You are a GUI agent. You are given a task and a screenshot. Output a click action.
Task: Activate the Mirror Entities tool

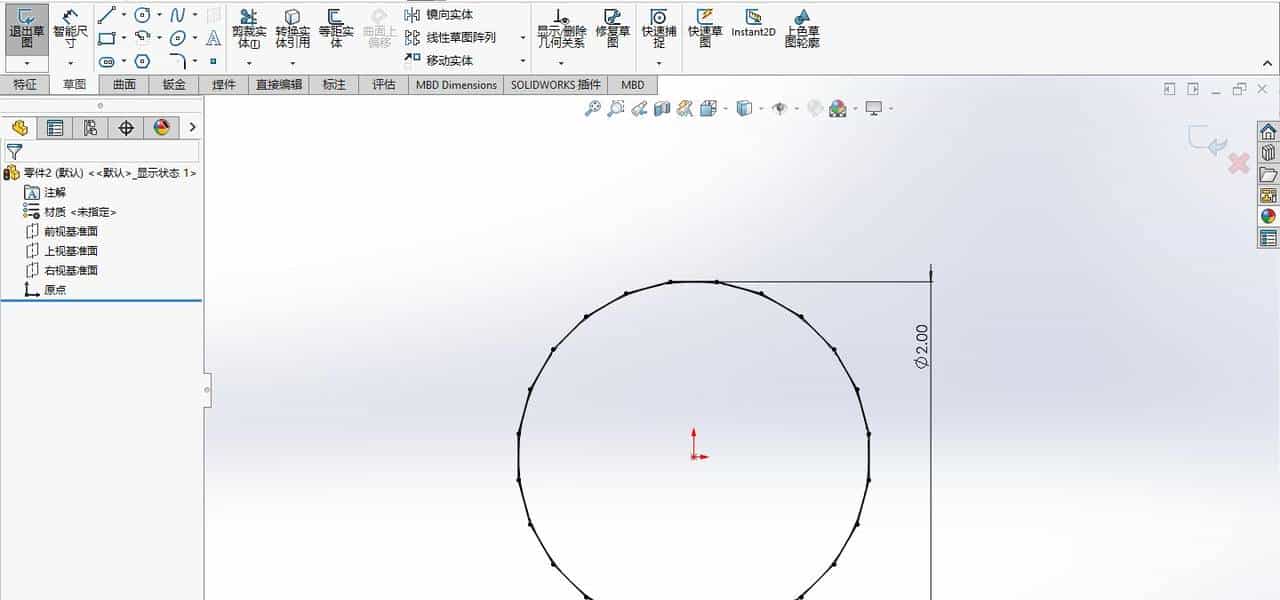(439, 13)
